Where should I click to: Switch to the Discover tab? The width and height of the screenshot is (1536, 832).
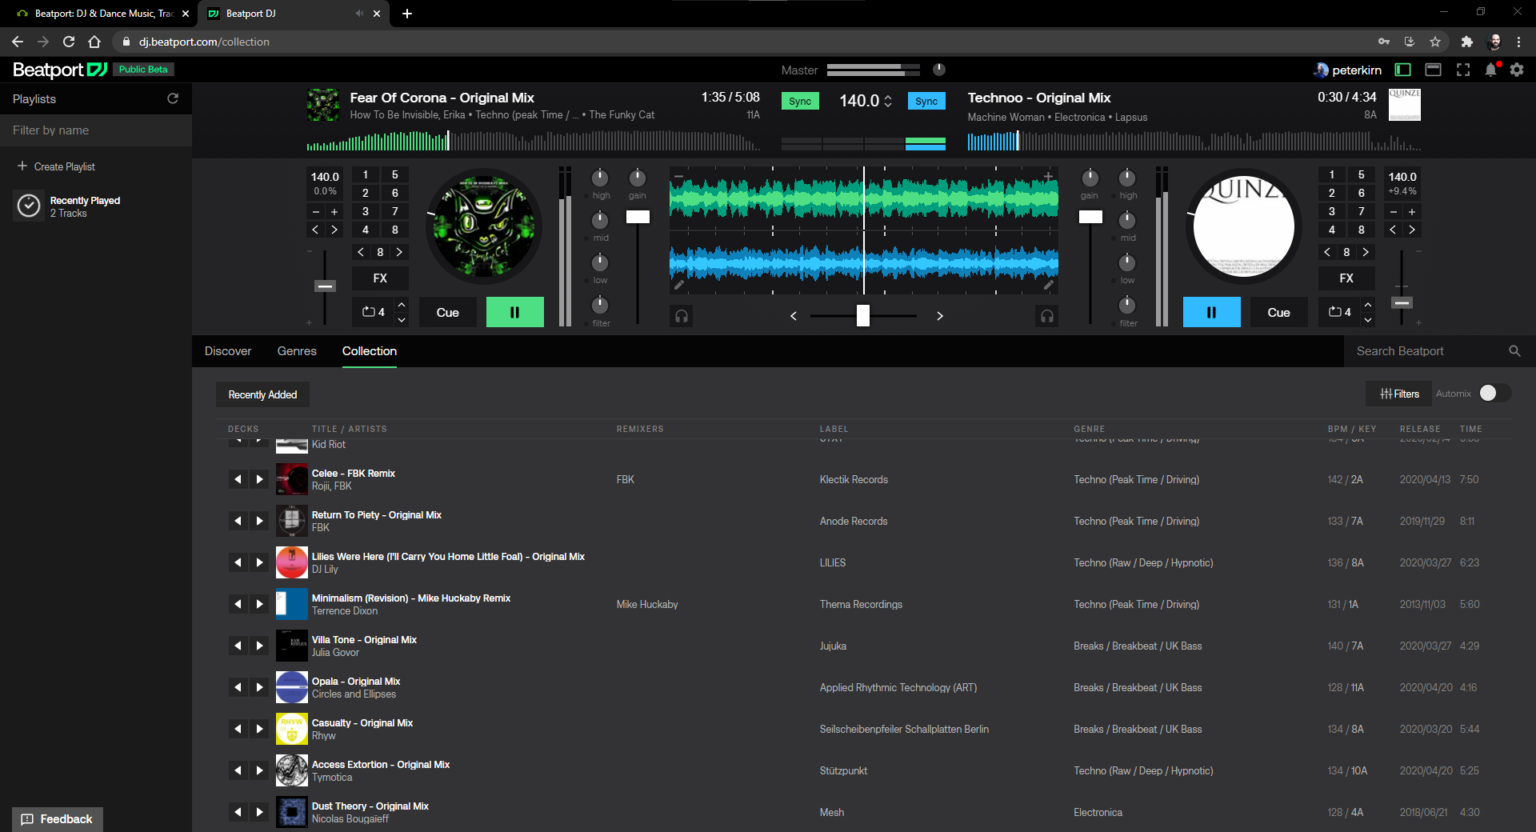[x=228, y=351]
